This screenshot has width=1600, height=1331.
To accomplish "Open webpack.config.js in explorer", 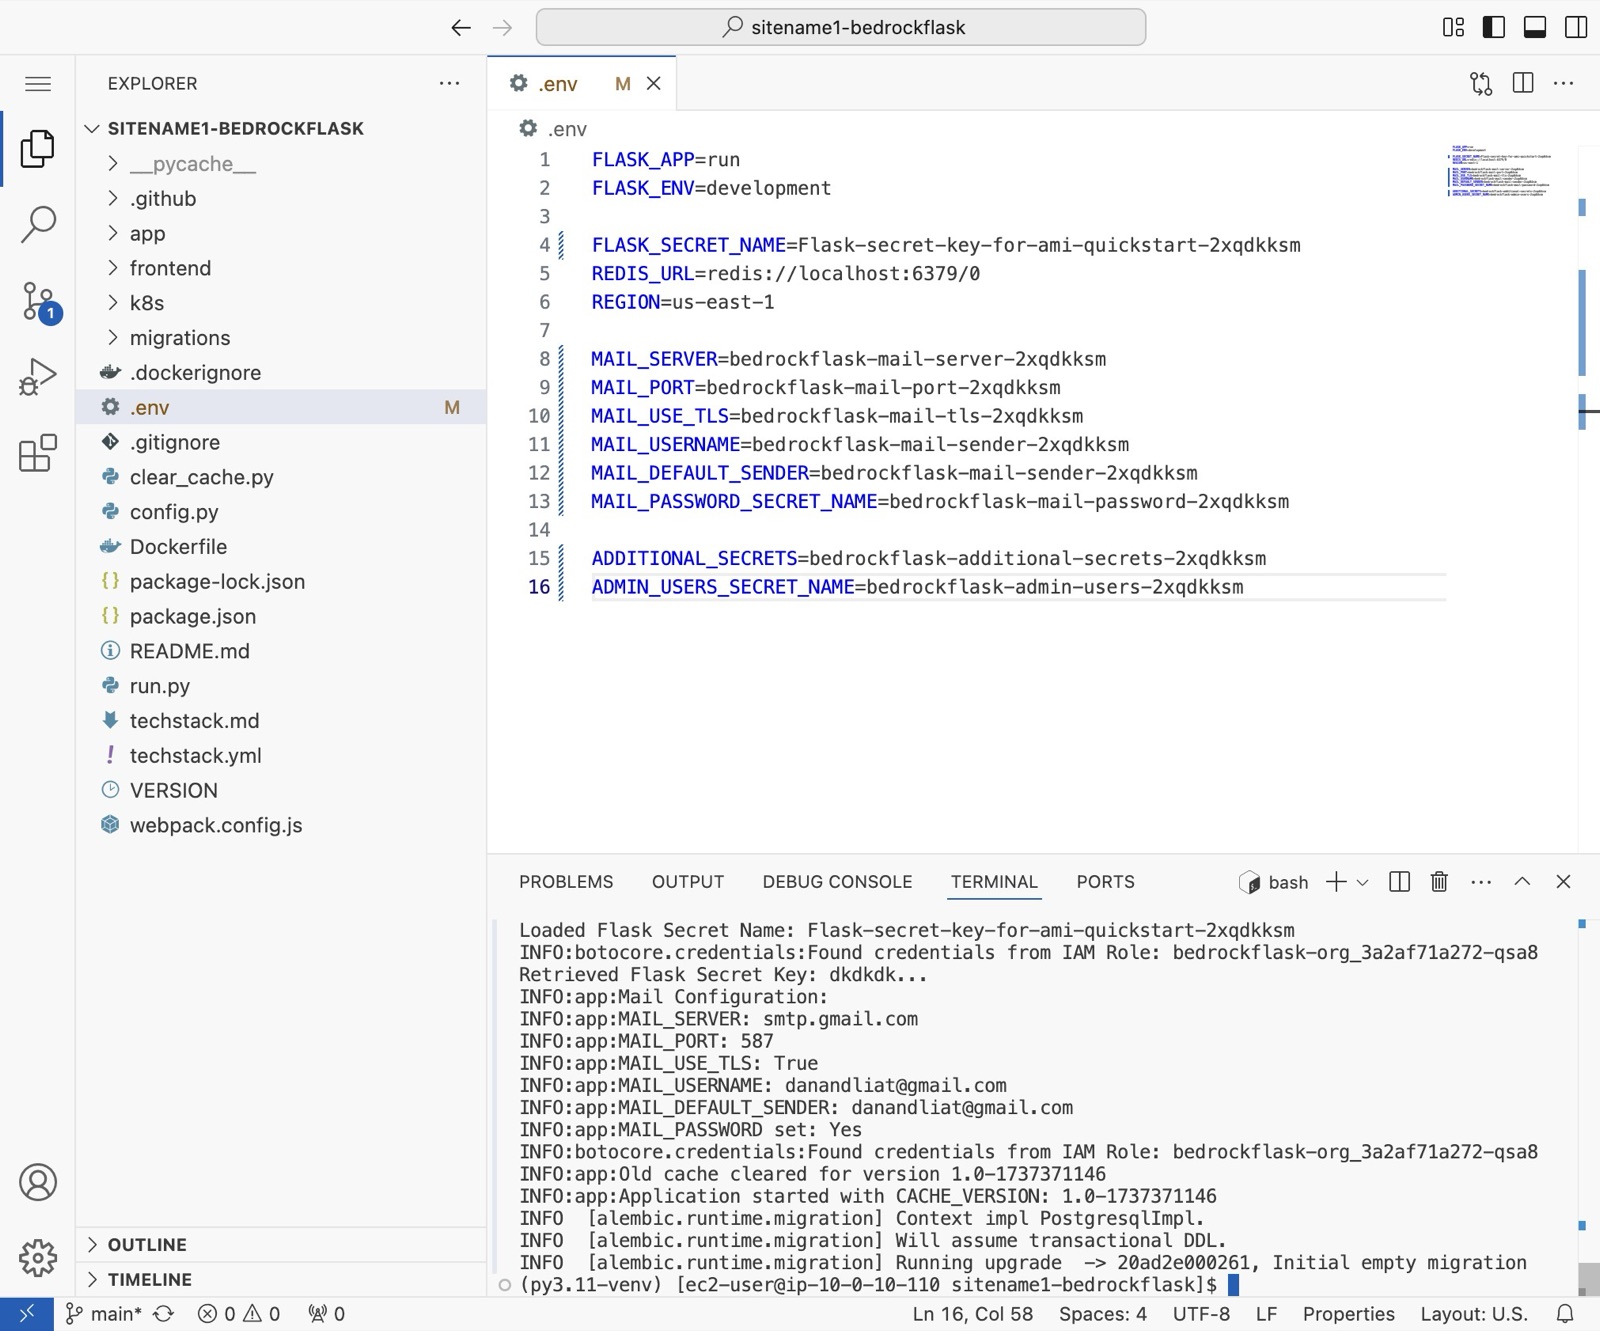I will click(282, 825).
